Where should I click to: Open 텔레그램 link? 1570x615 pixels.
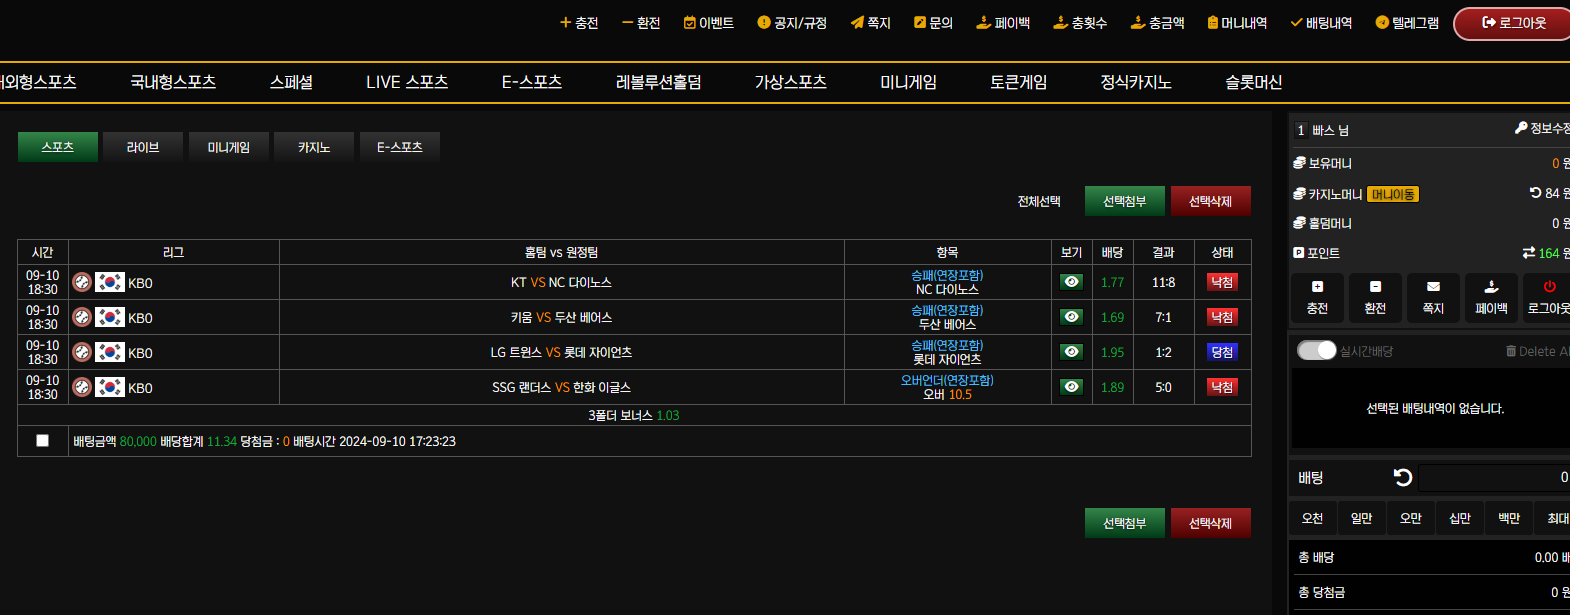click(1407, 23)
